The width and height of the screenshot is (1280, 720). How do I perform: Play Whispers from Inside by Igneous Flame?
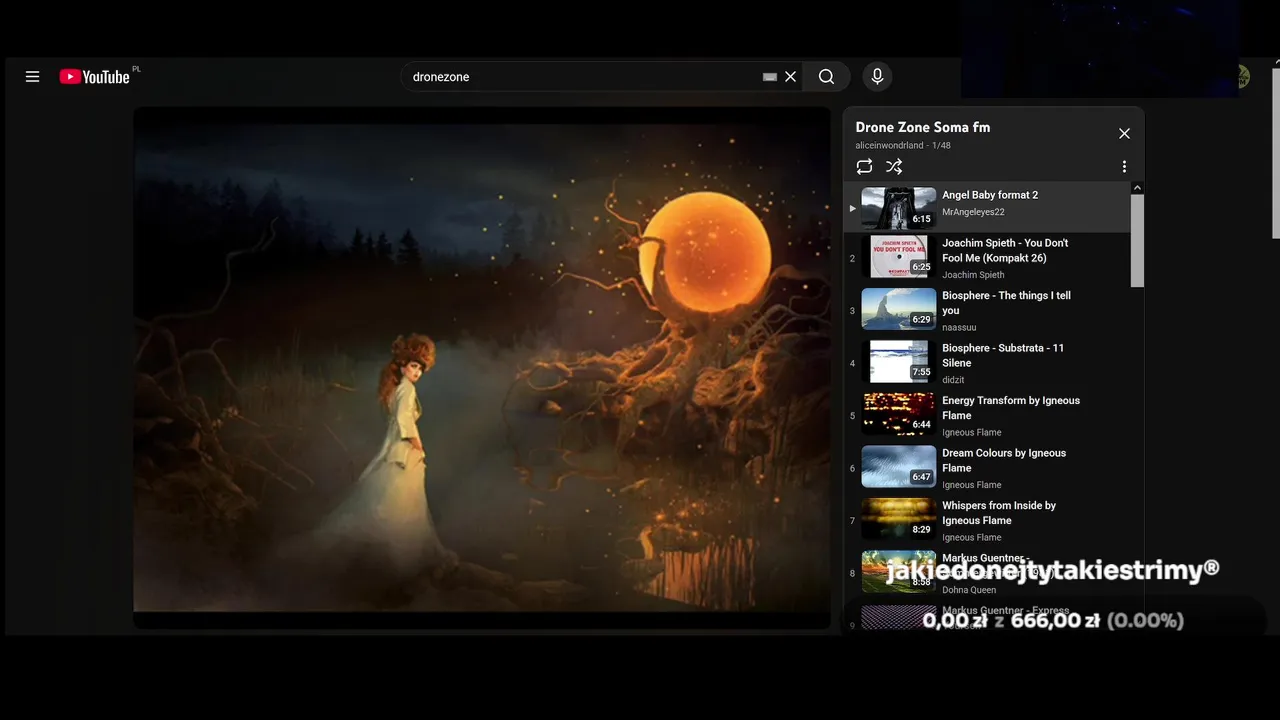pos(999,513)
